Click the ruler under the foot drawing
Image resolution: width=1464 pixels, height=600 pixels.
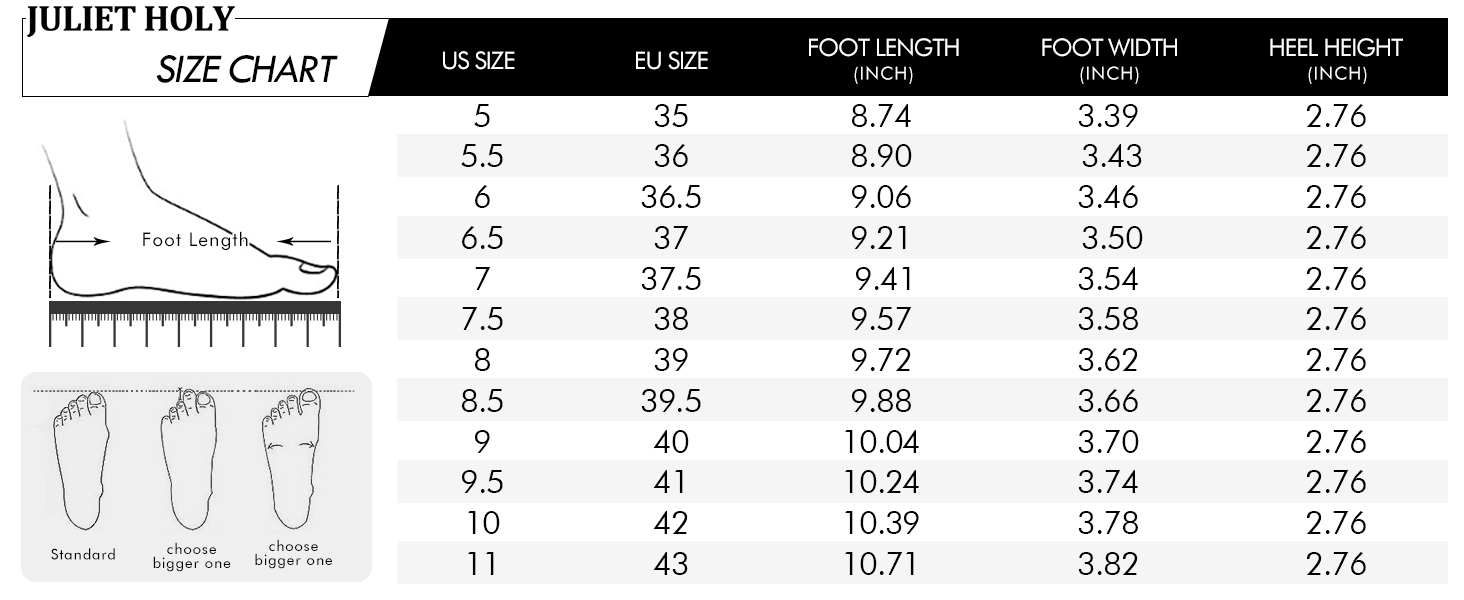point(195,323)
